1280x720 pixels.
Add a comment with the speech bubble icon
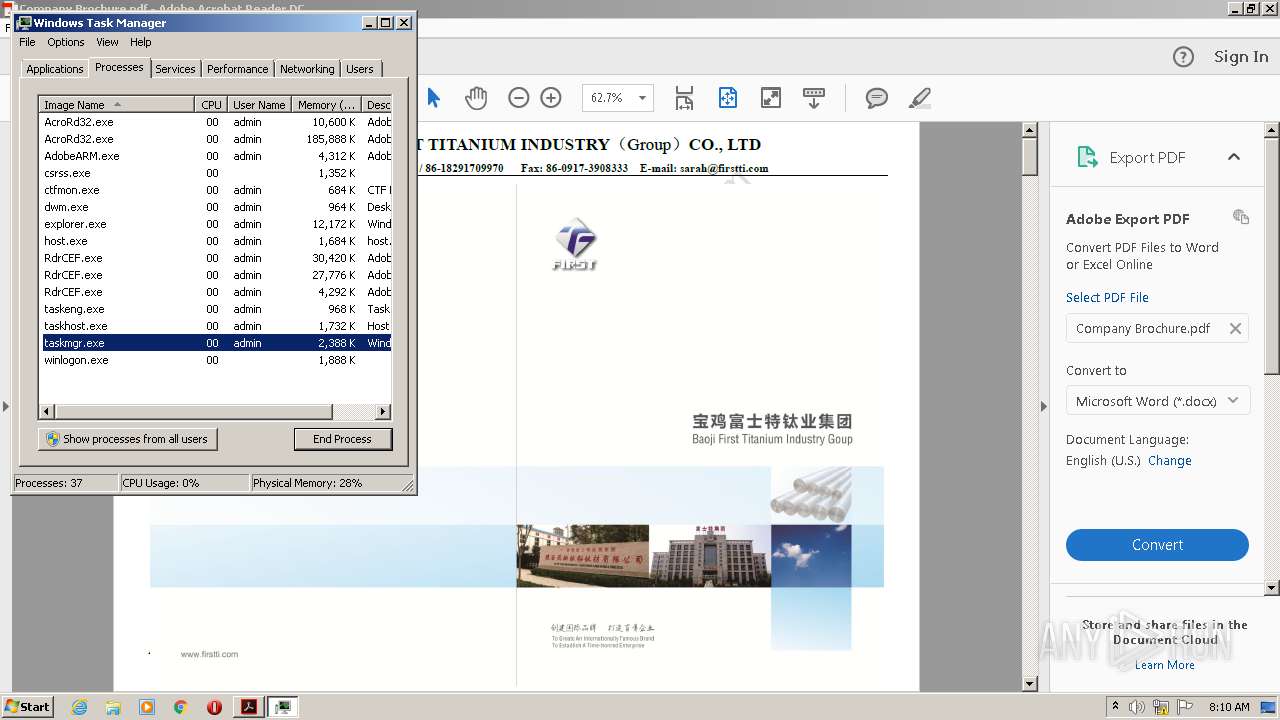[877, 98]
